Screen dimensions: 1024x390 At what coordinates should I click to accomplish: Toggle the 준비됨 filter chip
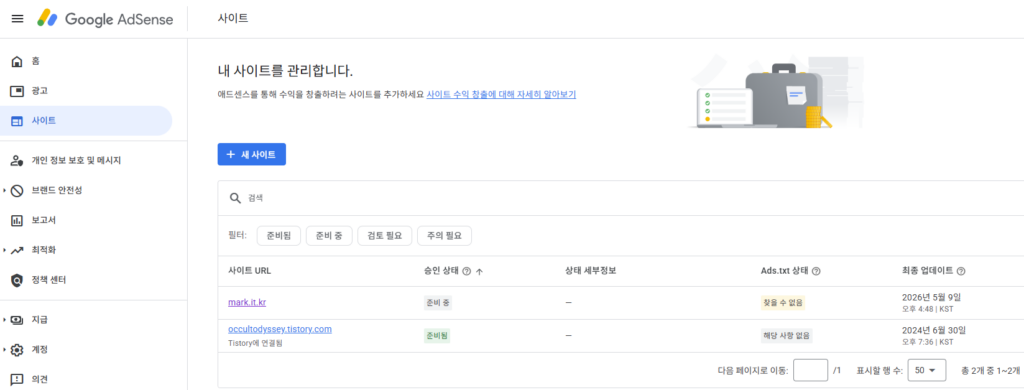(x=279, y=235)
